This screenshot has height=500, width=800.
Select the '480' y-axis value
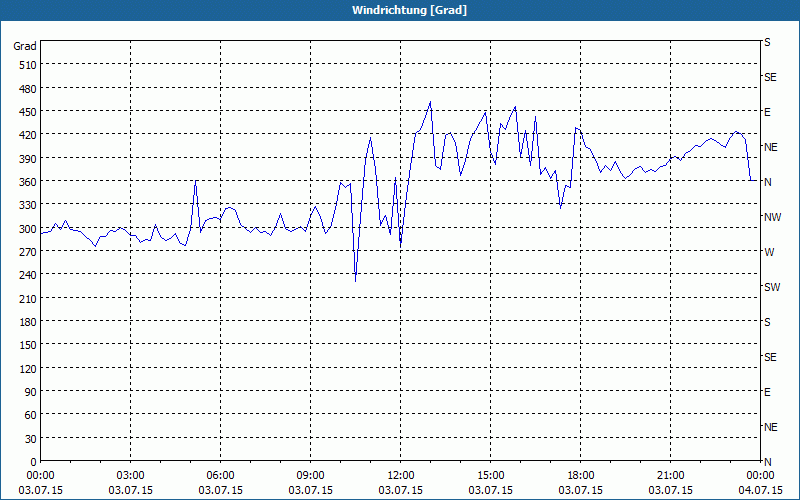coord(29,89)
